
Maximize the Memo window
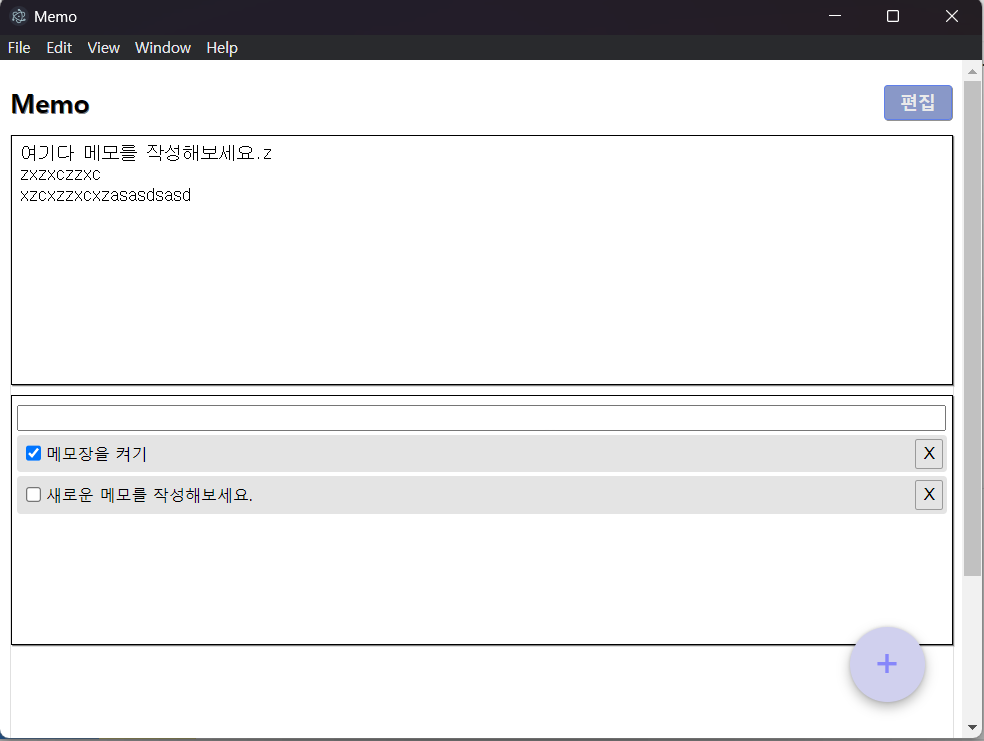(893, 16)
